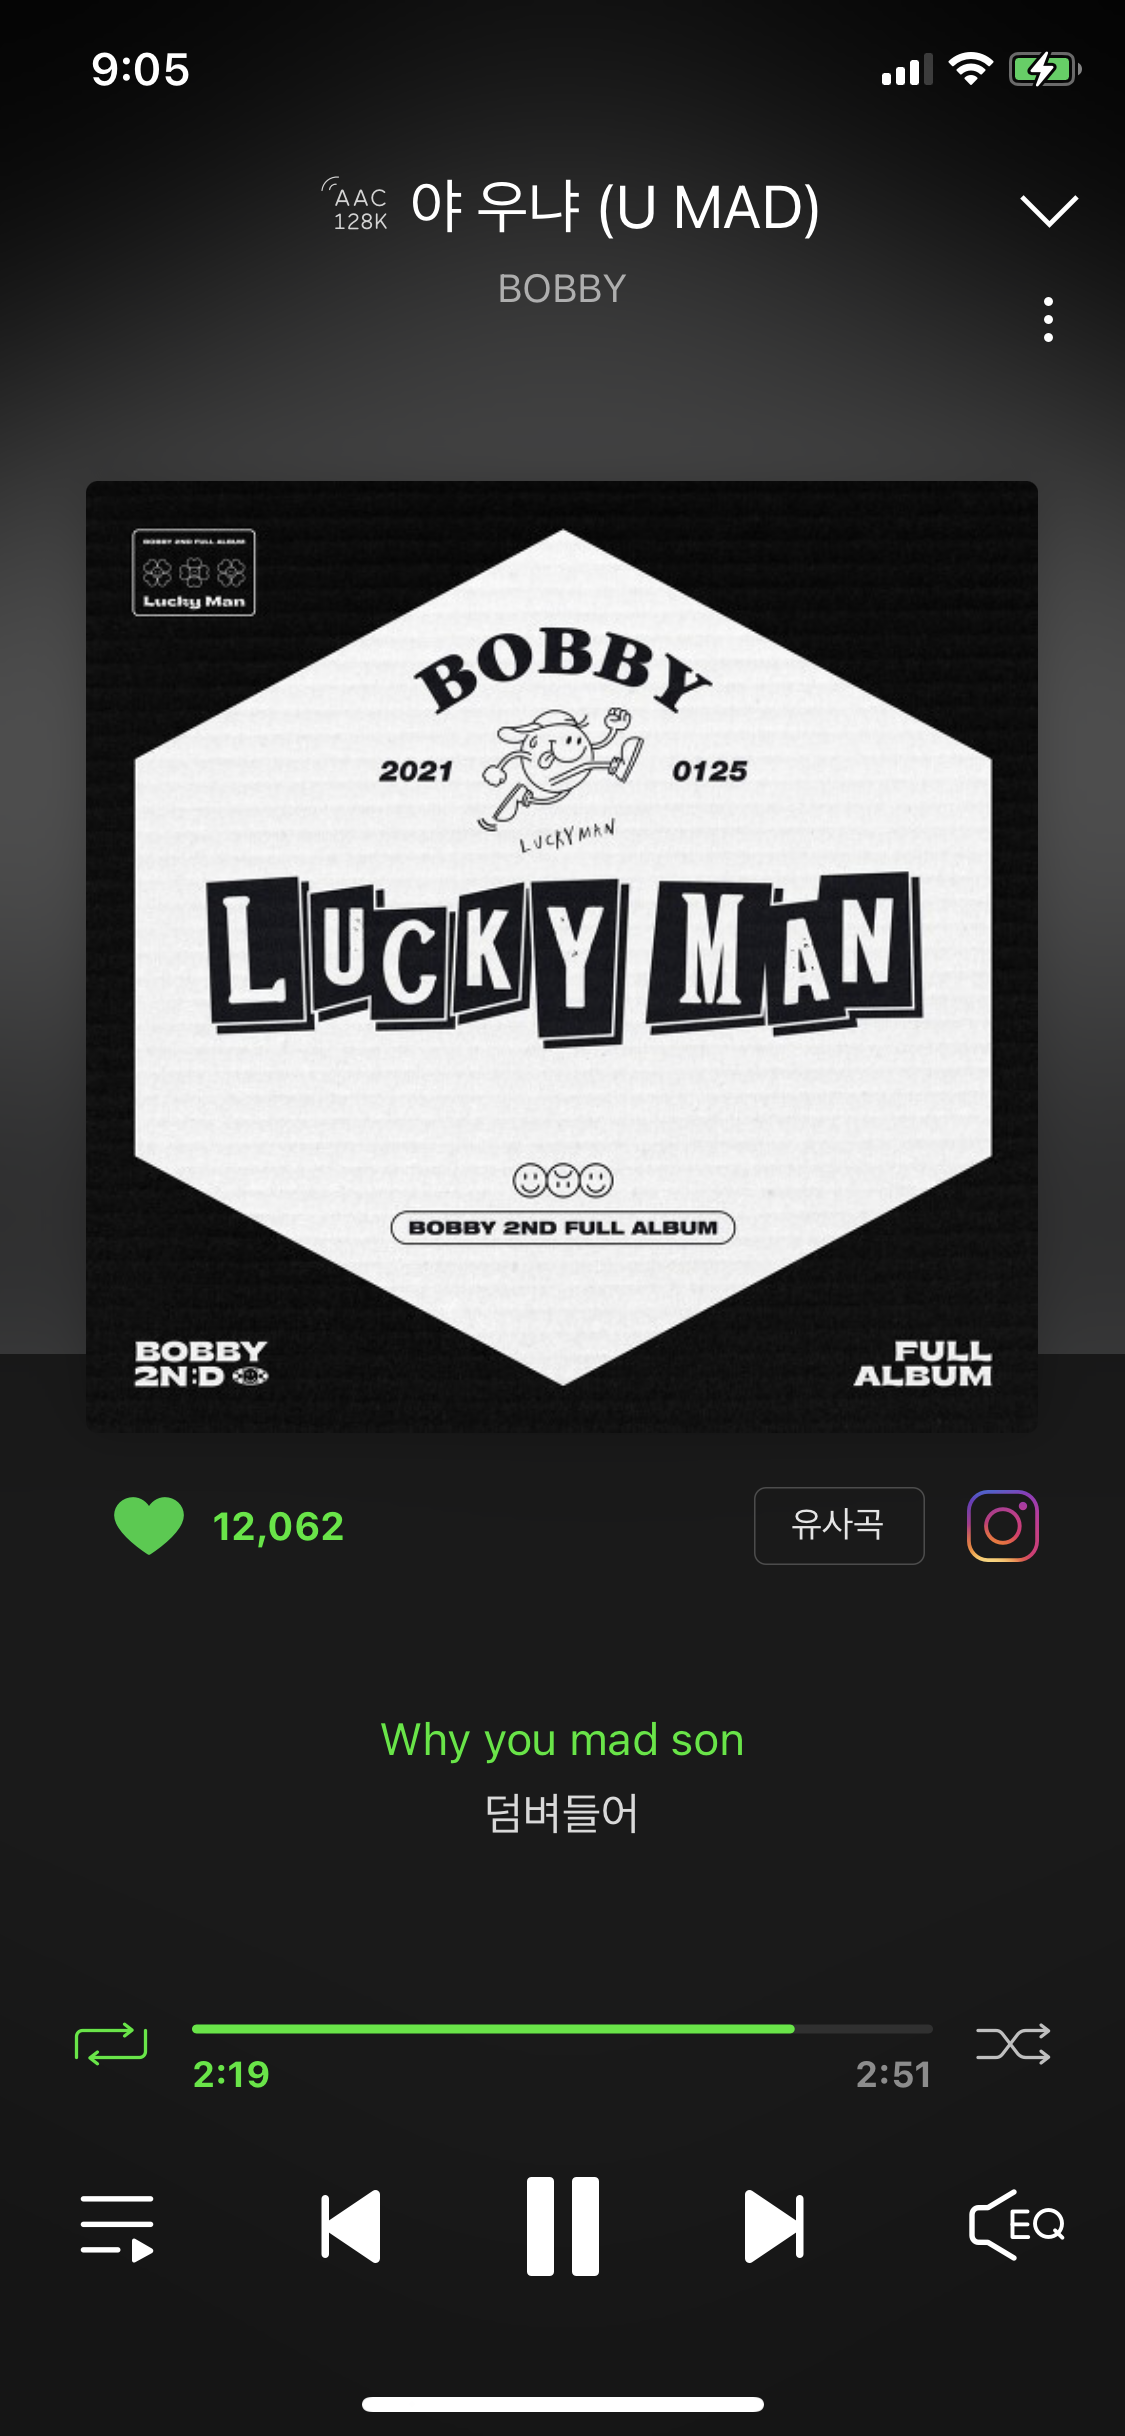Collapse player with down chevron

click(1048, 210)
